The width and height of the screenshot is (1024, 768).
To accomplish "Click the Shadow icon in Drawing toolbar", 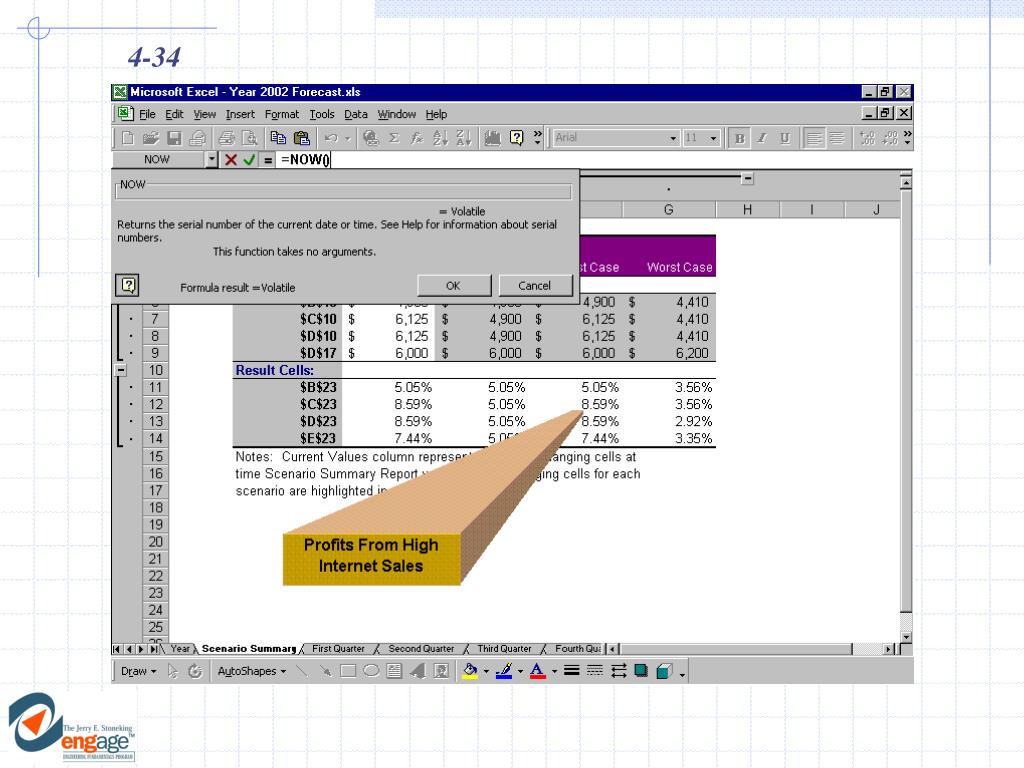I will (x=641, y=671).
